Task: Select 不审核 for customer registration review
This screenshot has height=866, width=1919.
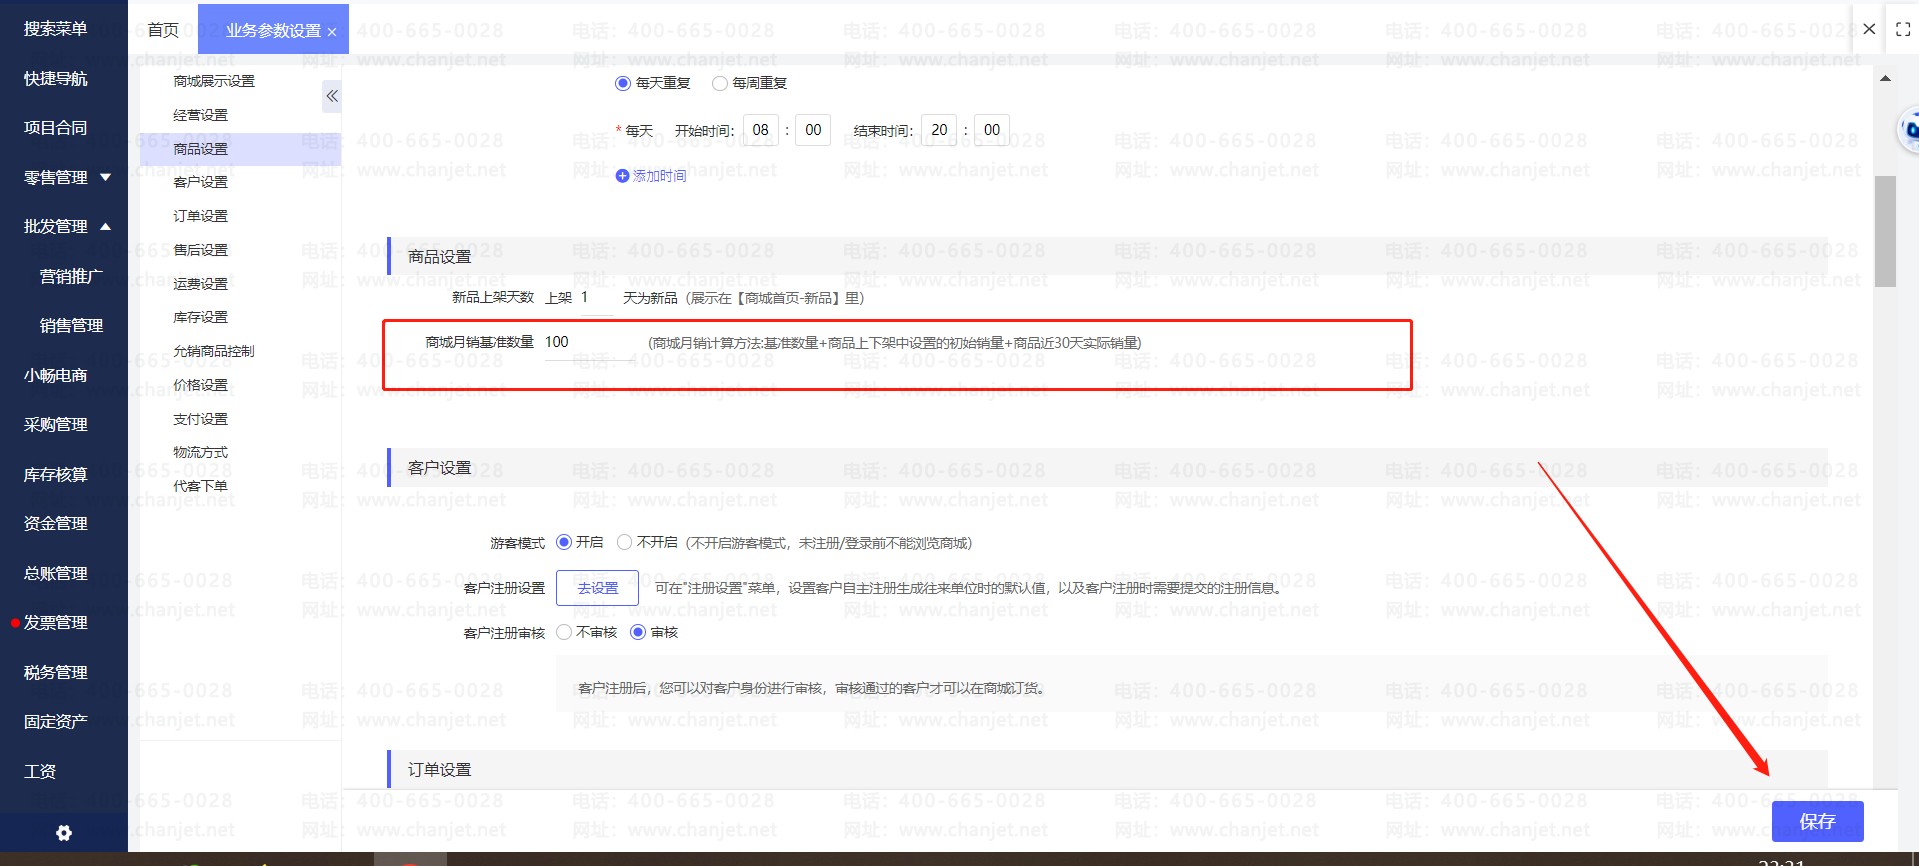Action: tap(564, 632)
